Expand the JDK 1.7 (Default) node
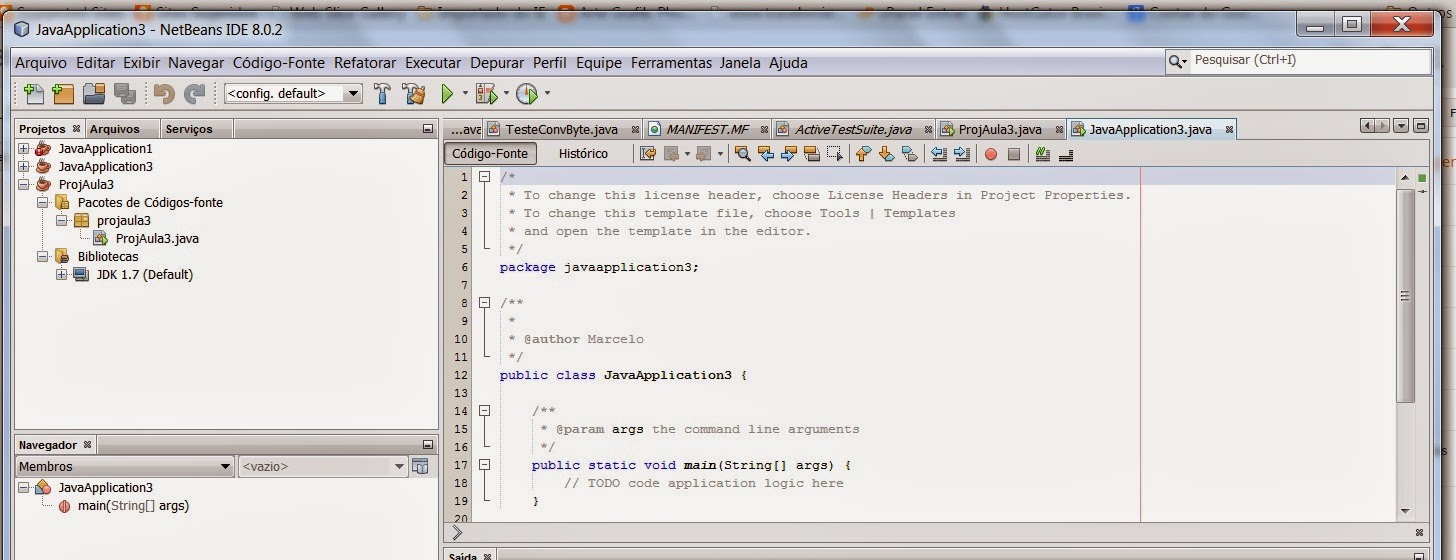 (62, 274)
